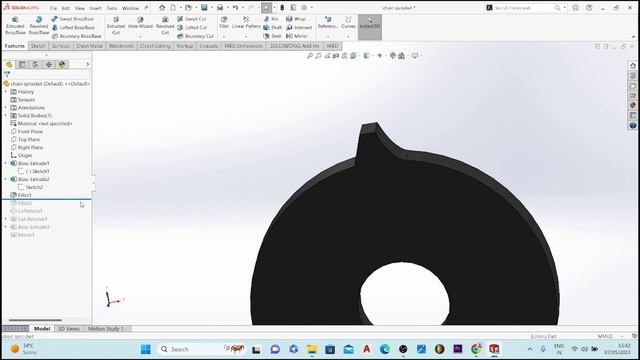The height and width of the screenshot is (360, 640).
Task: Activate the Linear Pattern tool
Action: coord(246,22)
